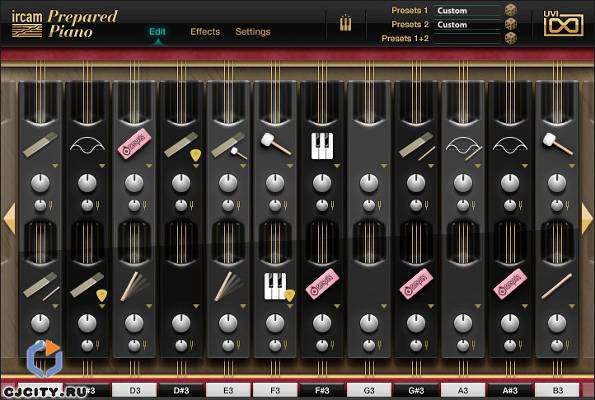
Task: Switch to the Edit tab
Action: [157, 31]
